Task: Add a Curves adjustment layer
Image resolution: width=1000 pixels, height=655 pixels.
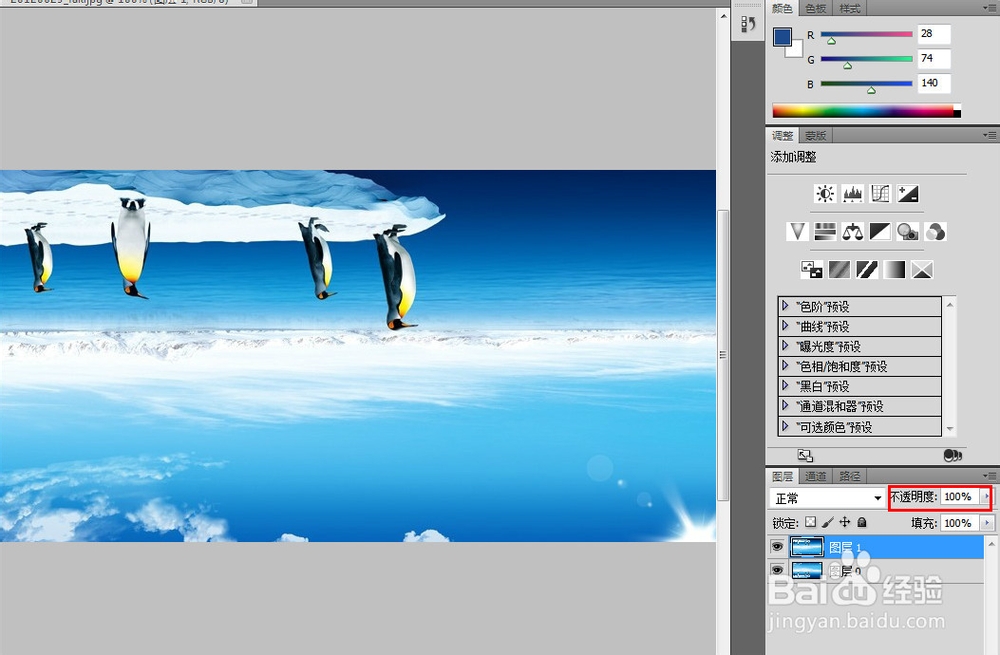Action: [x=880, y=193]
